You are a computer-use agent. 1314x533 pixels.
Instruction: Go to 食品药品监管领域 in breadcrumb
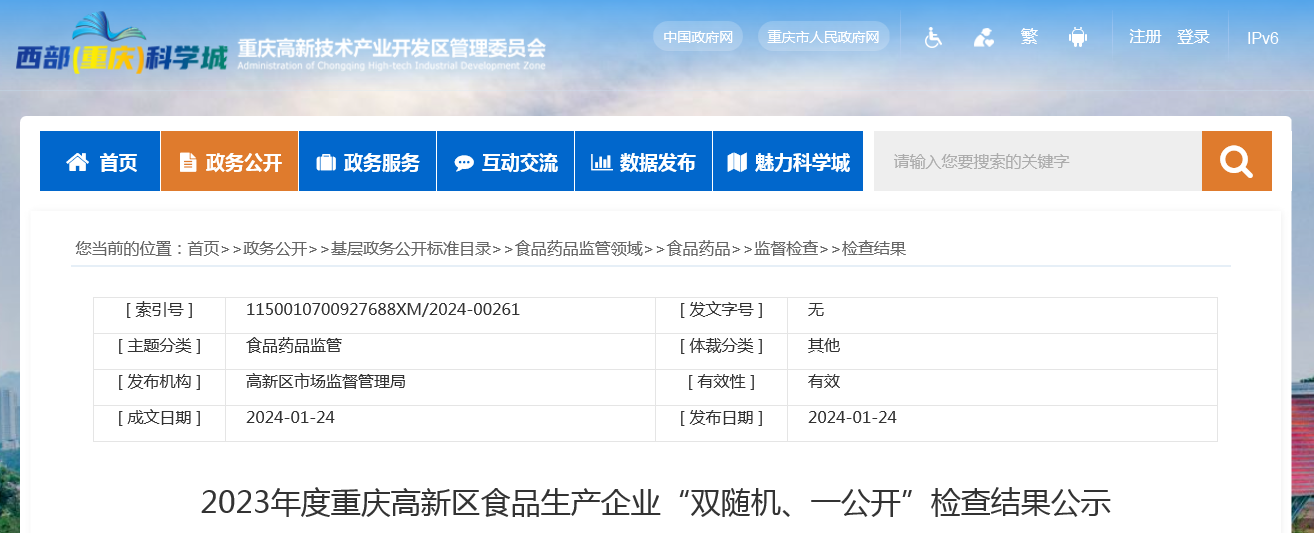click(x=579, y=249)
